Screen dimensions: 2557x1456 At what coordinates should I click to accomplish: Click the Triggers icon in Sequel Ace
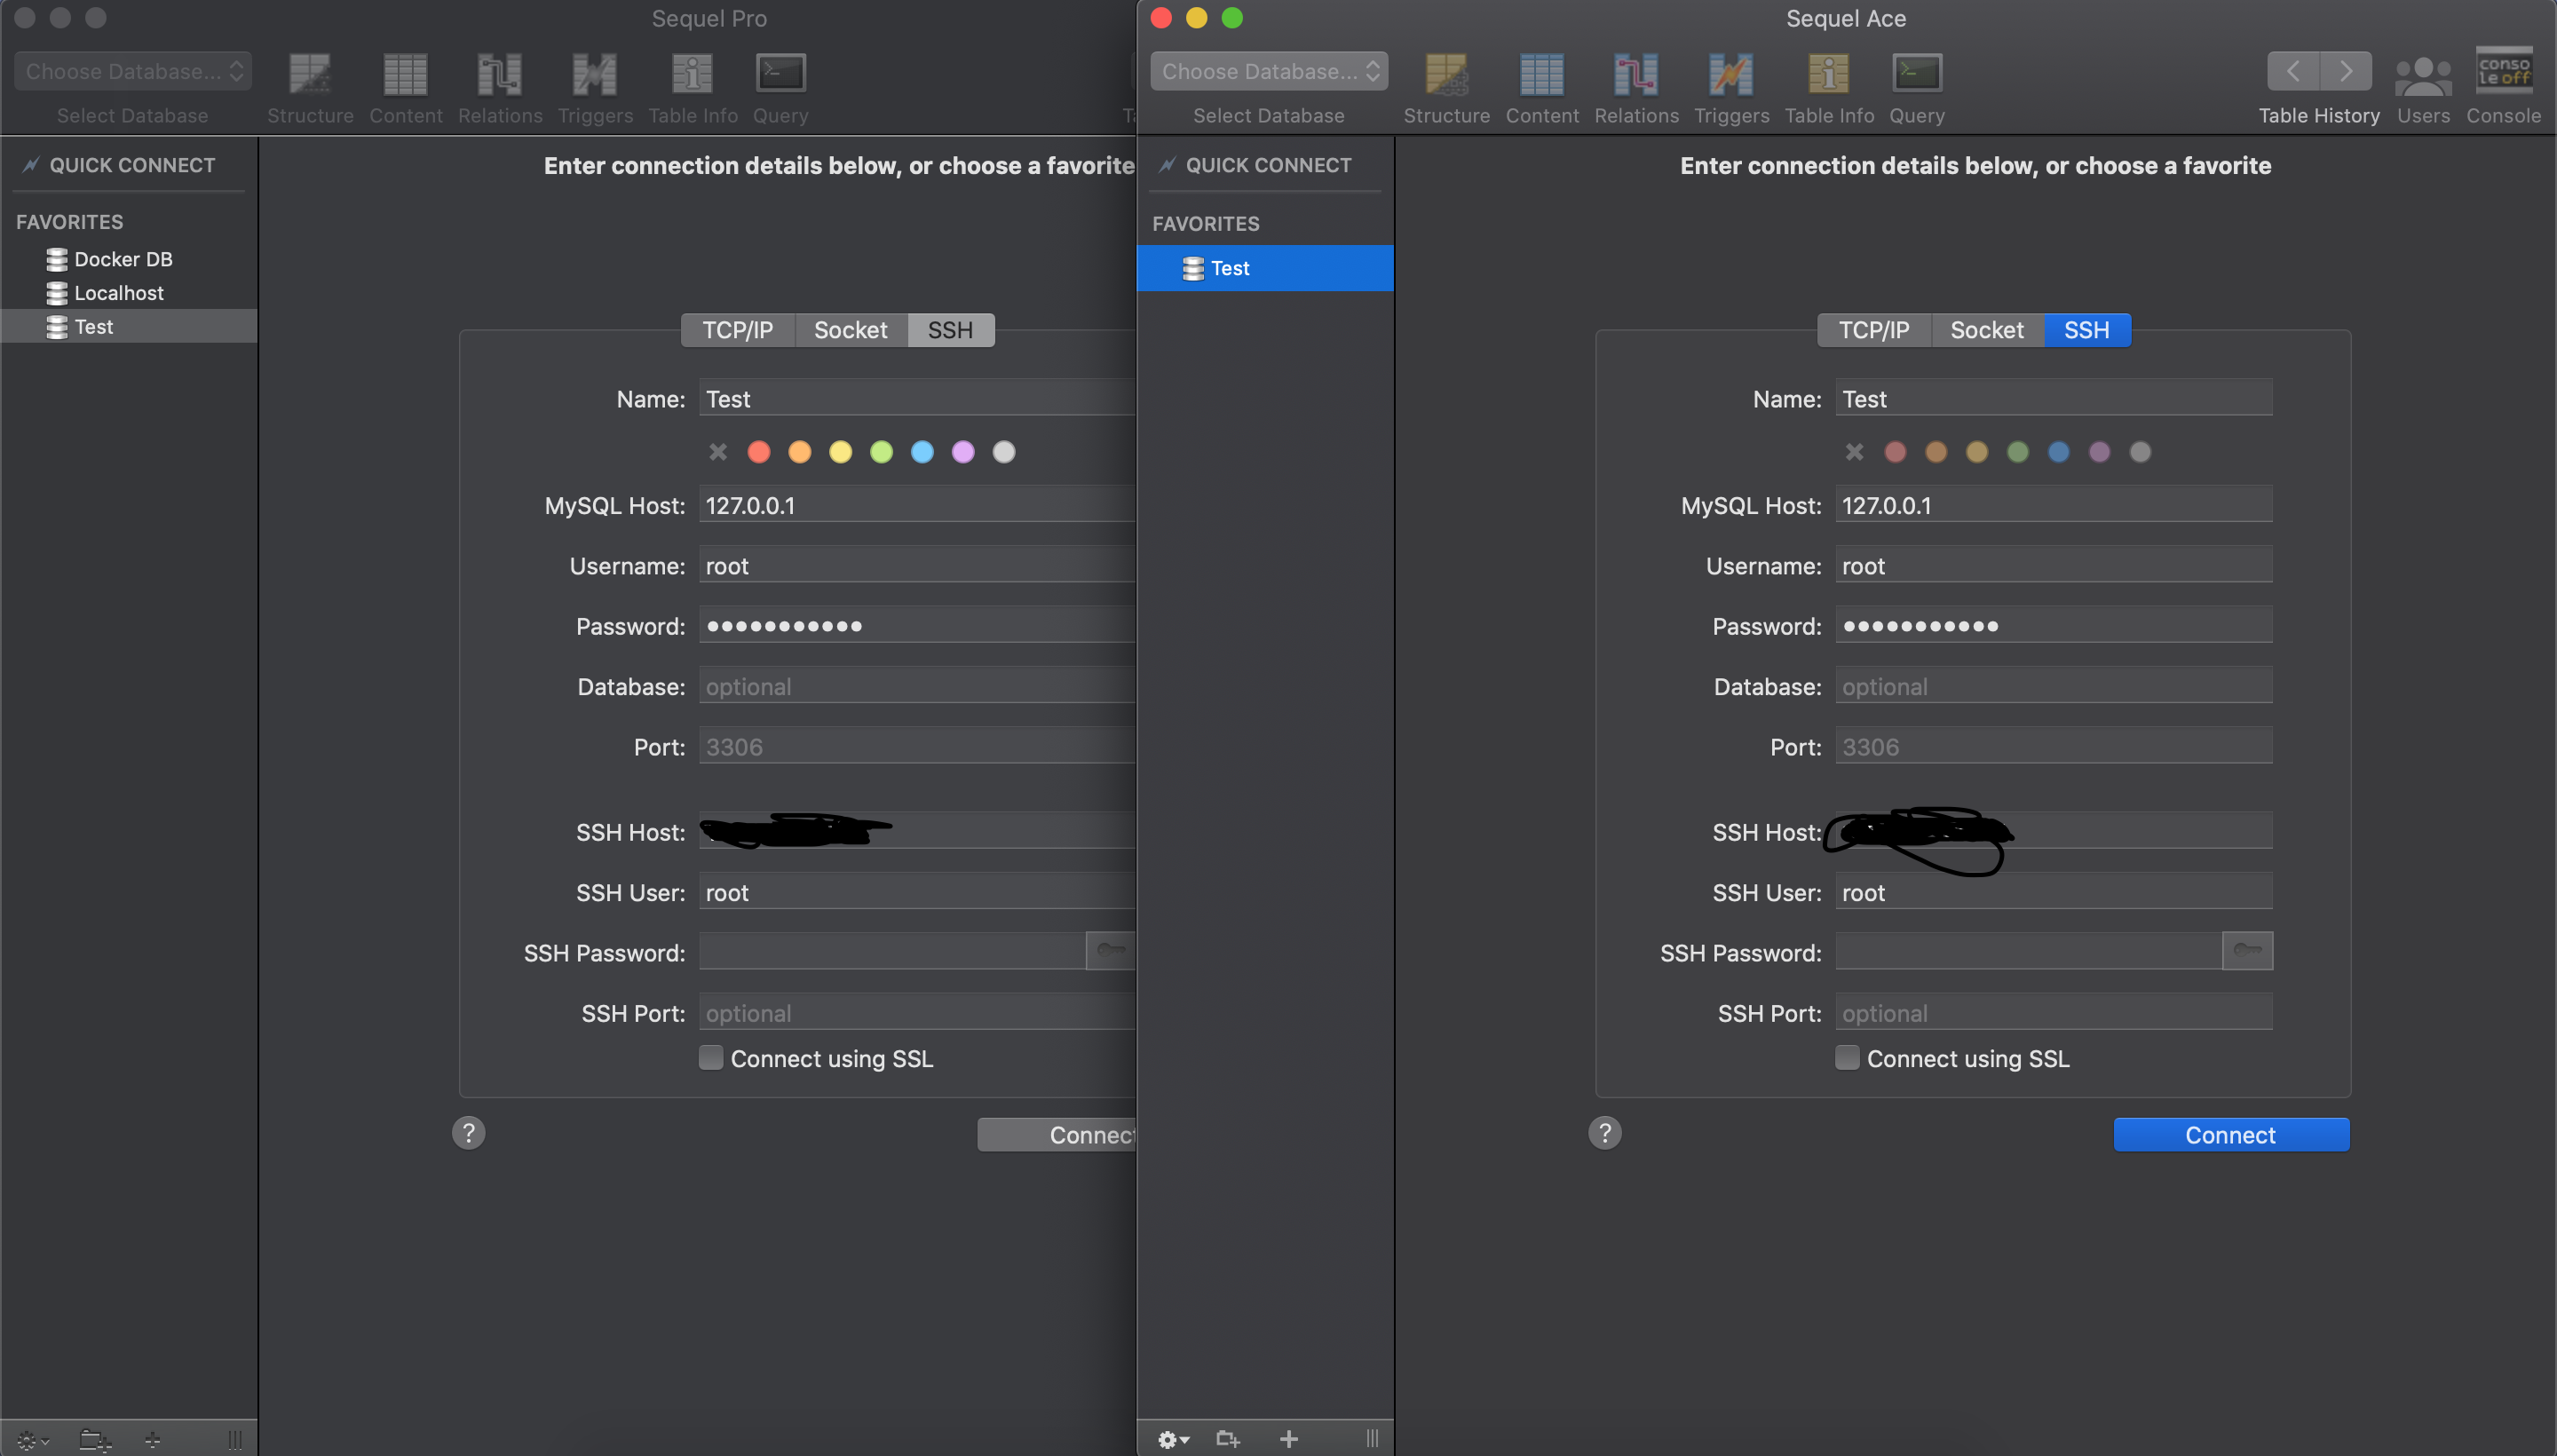click(x=1731, y=75)
